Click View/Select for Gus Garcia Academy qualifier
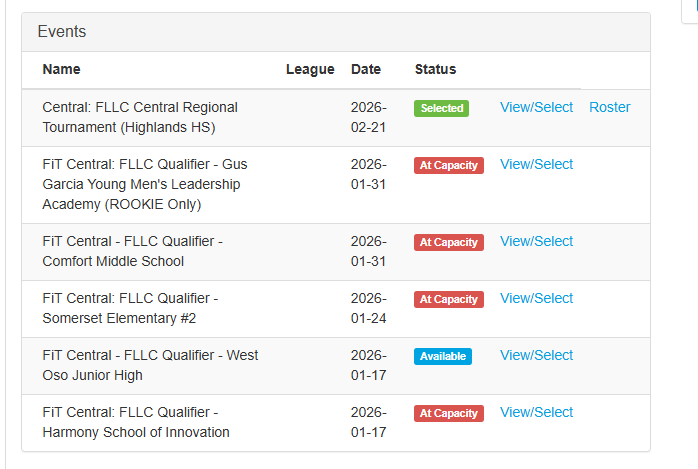Screen dimensions: 698x469 coord(536,164)
